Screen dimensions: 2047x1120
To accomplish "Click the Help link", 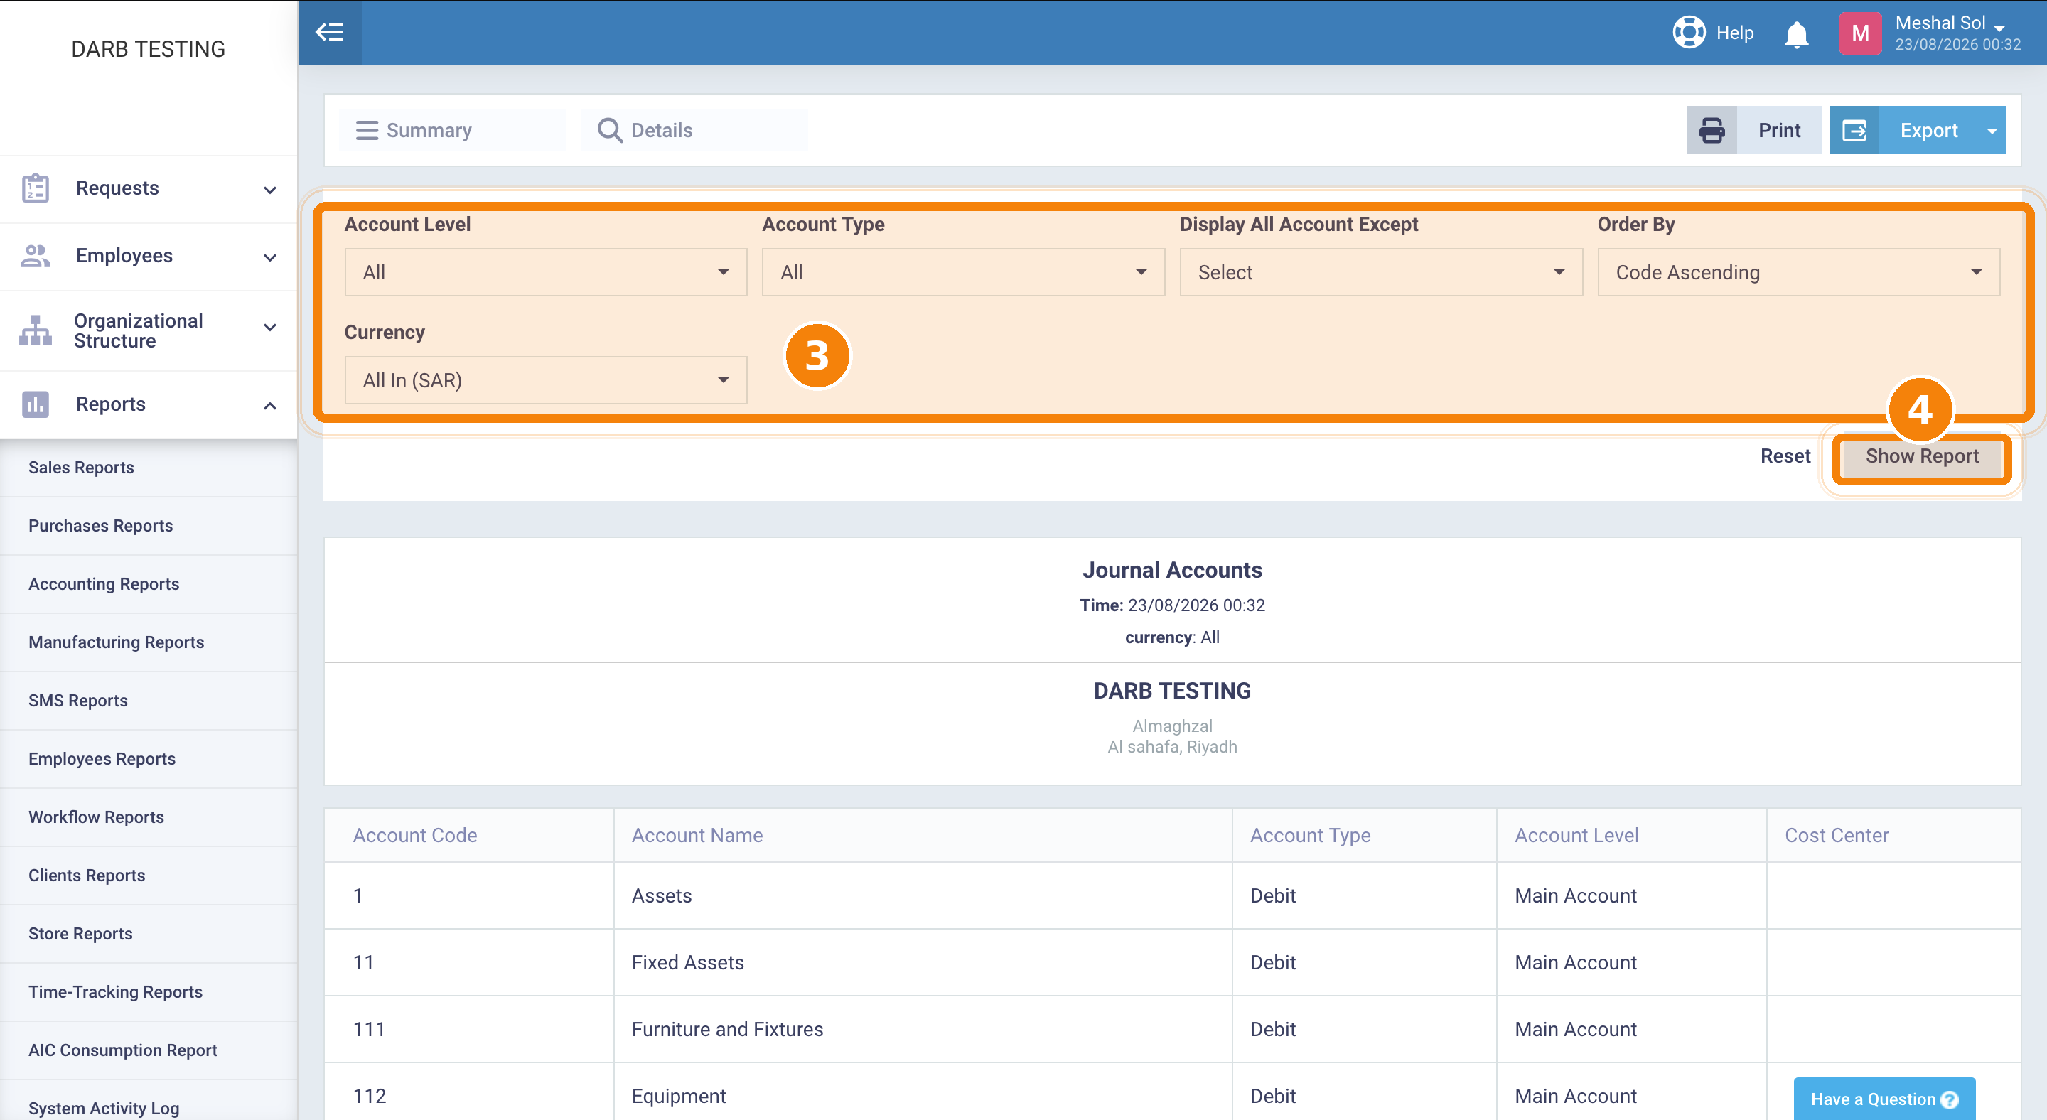I will (x=1735, y=33).
